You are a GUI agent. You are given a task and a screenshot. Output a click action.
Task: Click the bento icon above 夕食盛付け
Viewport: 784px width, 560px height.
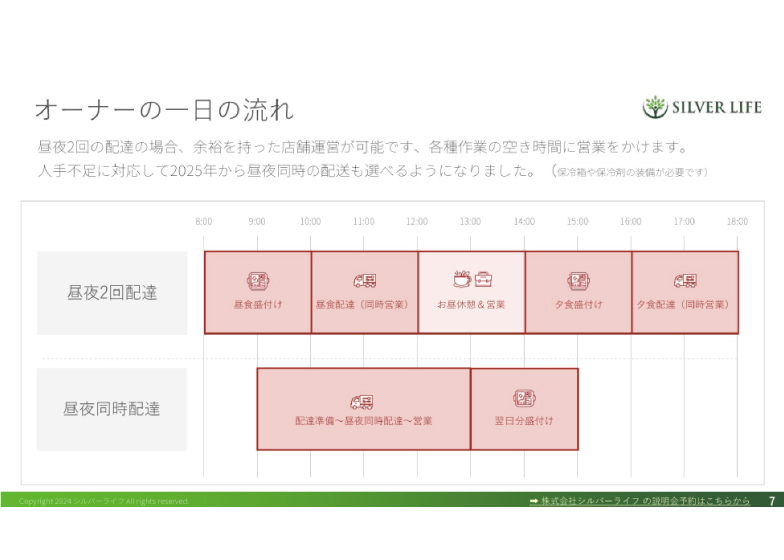[578, 281]
